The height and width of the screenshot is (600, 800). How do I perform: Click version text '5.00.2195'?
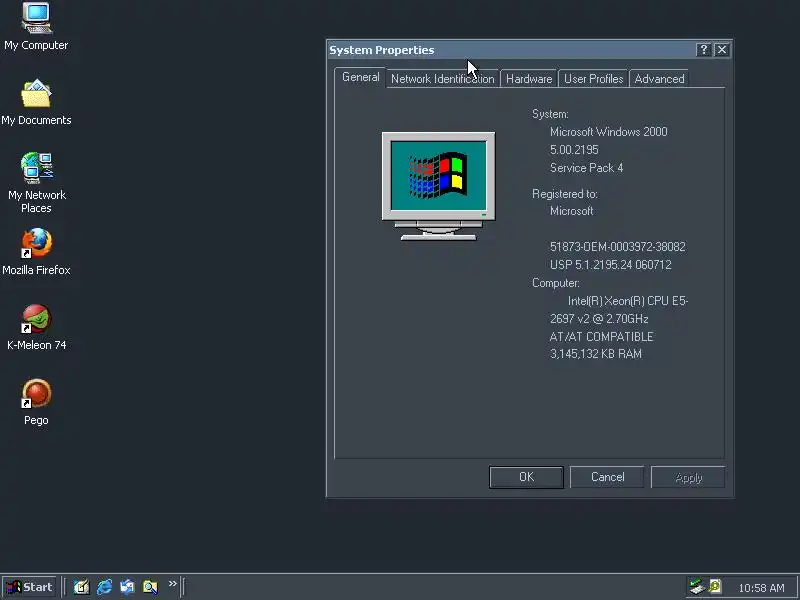[574, 150]
